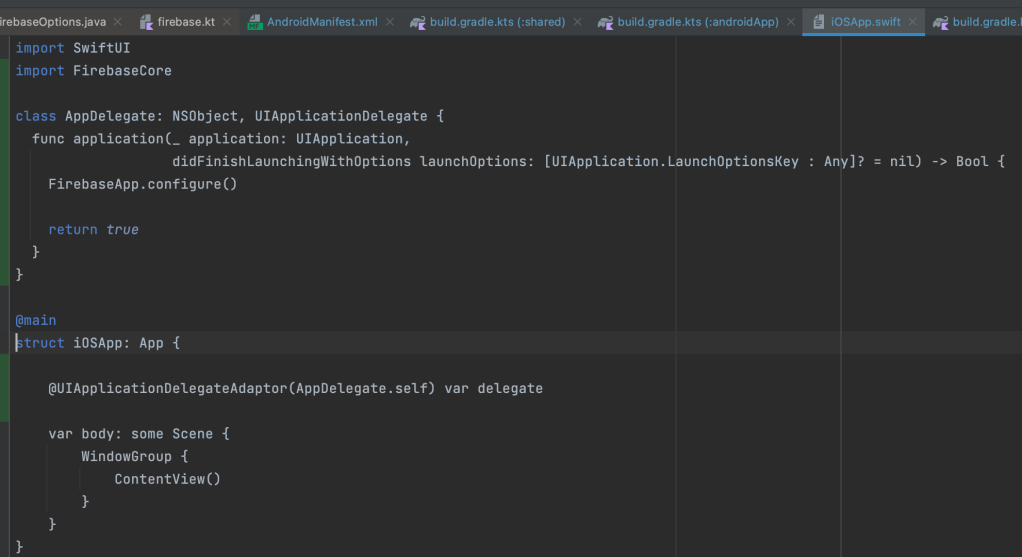Click the @main attribute in the code
This screenshot has height=557, width=1022.
pyautogui.click(x=36, y=320)
